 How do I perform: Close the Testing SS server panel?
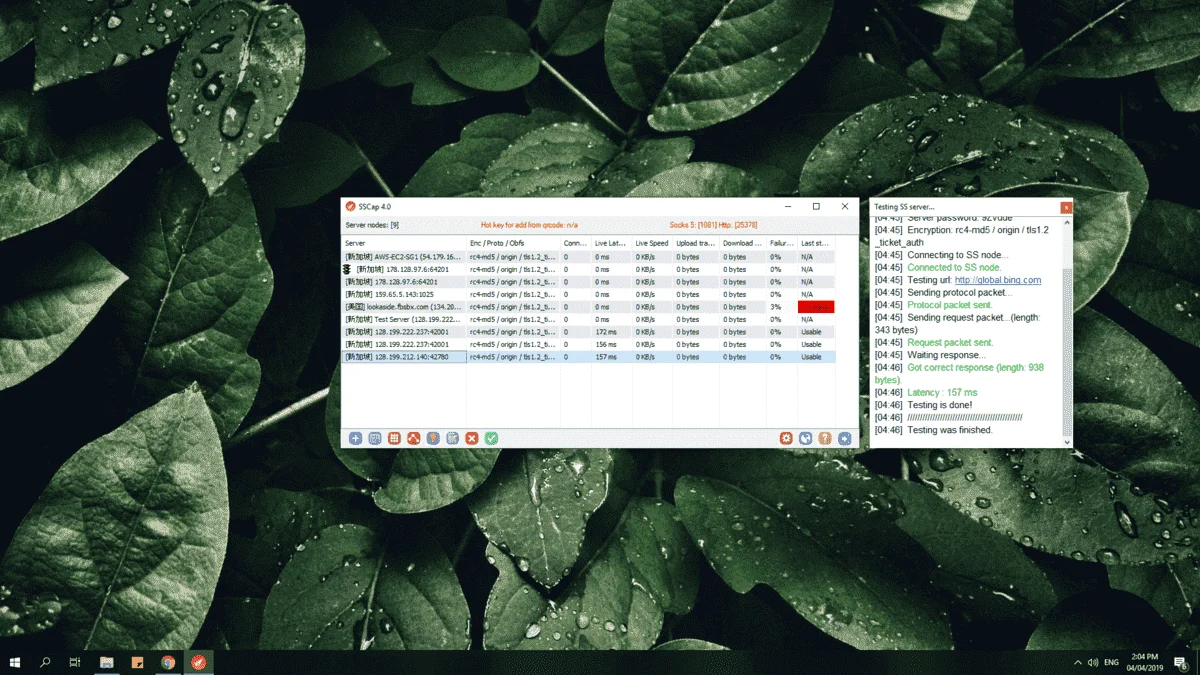point(1066,207)
